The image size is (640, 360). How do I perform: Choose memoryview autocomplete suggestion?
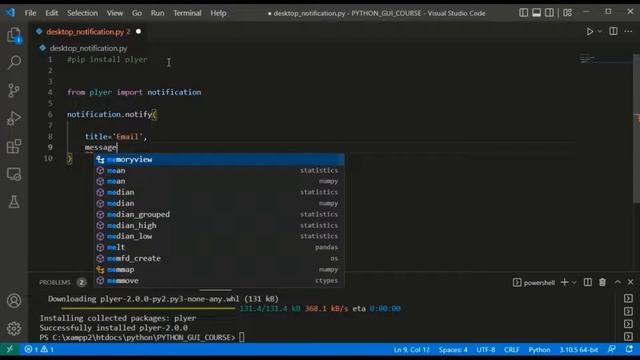coord(220,159)
